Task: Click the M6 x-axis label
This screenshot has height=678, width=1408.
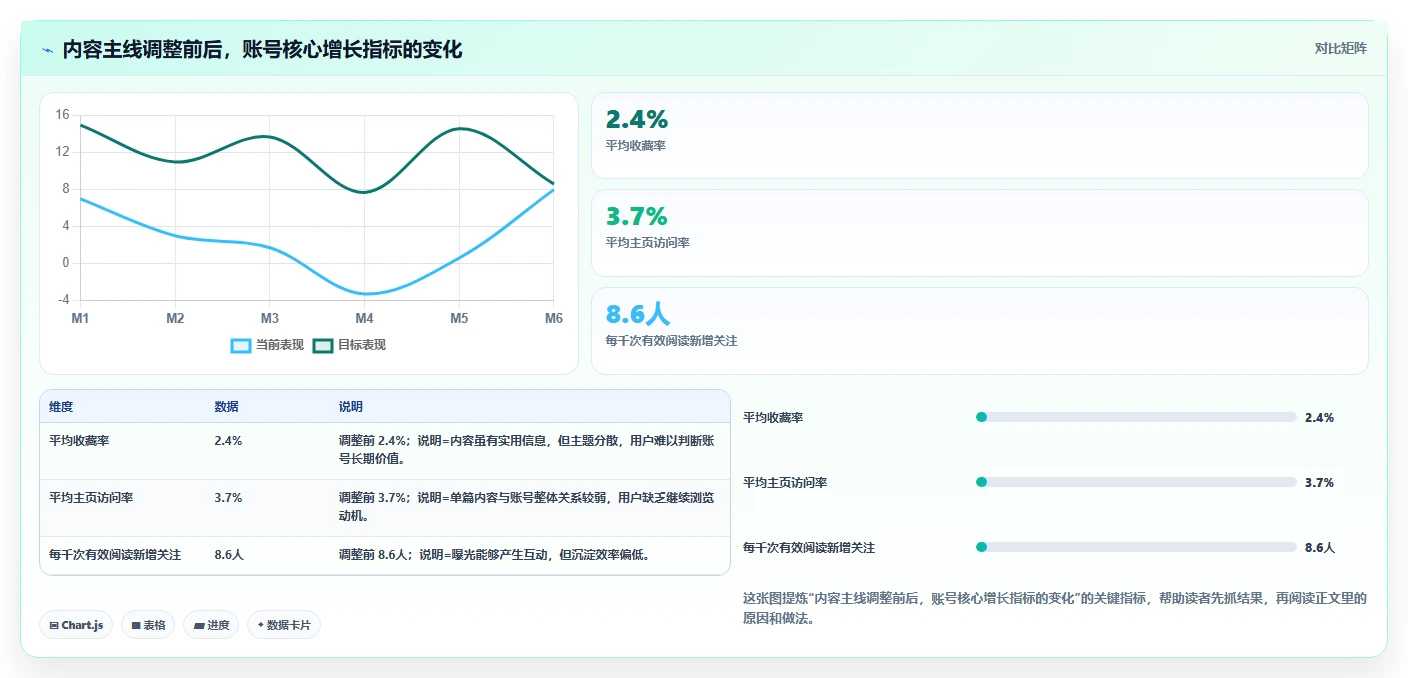Action: tap(554, 318)
